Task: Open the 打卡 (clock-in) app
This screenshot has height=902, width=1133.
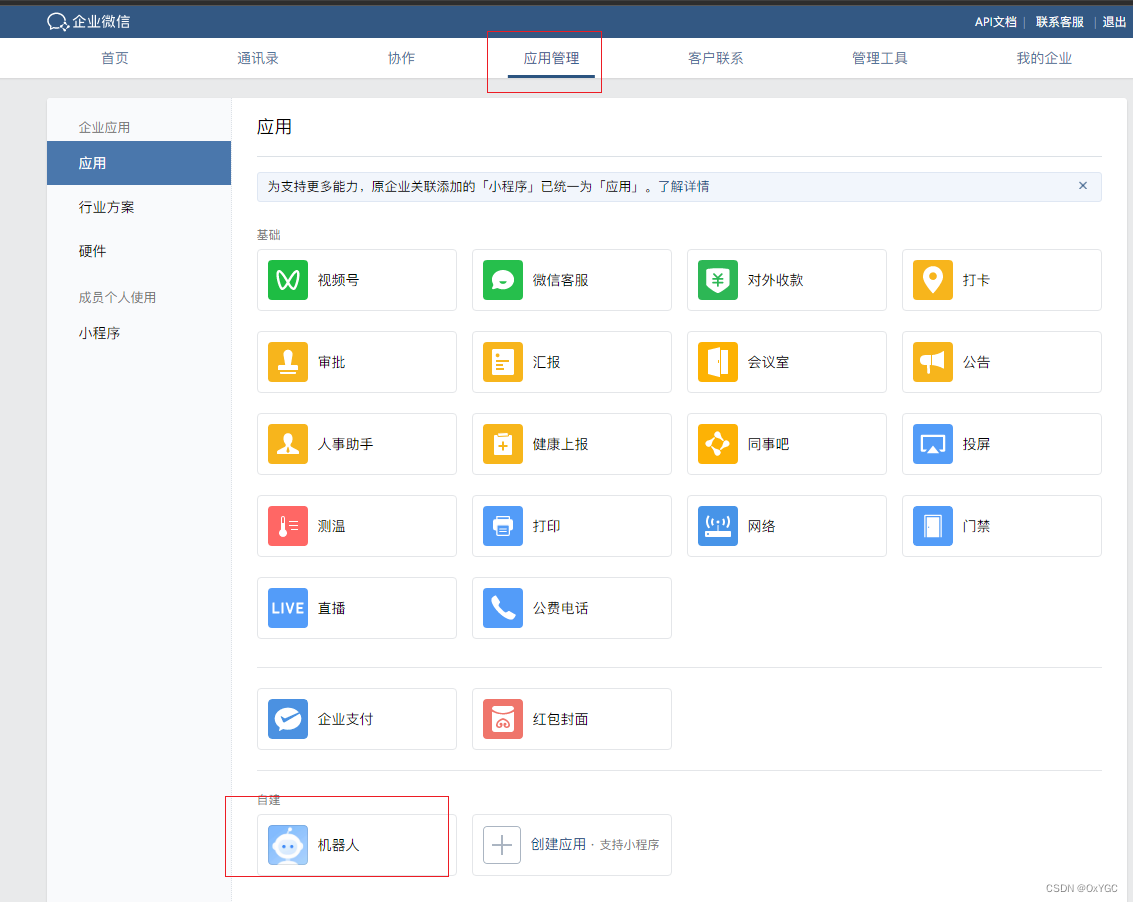Action: tap(1001, 280)
